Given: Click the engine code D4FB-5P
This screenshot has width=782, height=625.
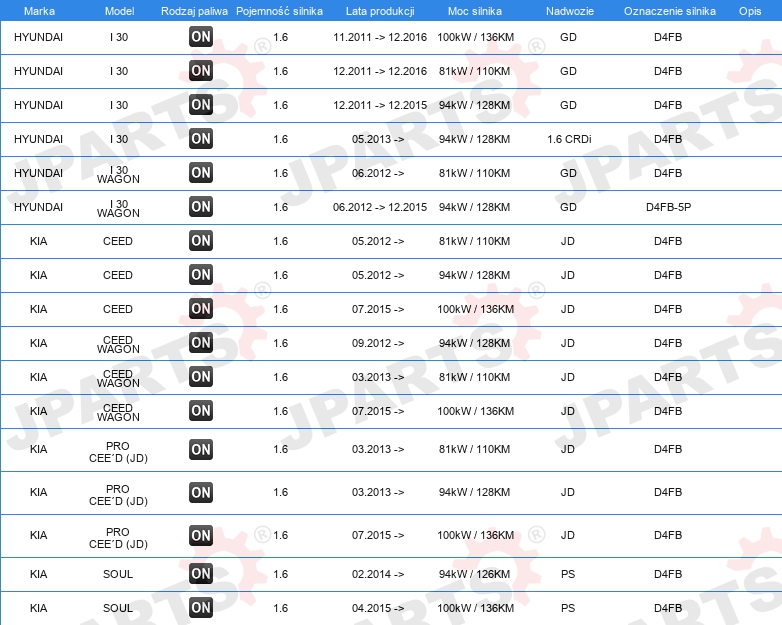Looking at the screenshot, I should (x=668, y=207).
